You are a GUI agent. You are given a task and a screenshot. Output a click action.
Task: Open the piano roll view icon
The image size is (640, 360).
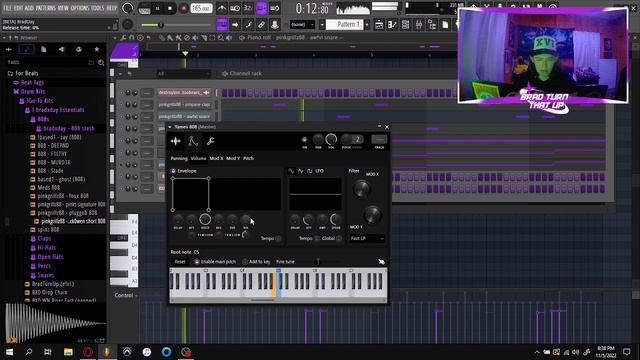click(x=392, y=25)
